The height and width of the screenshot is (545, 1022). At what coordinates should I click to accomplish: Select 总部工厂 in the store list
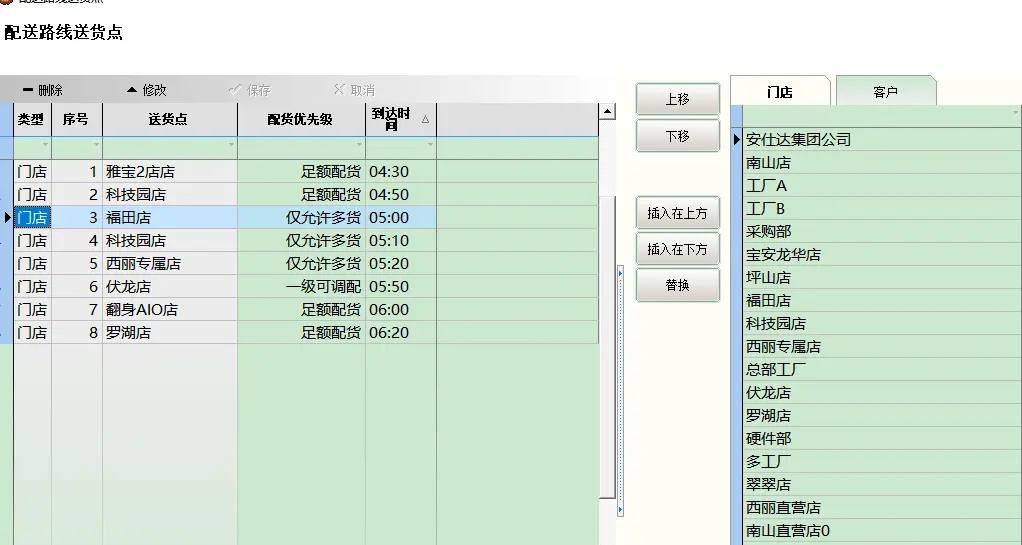883,370
